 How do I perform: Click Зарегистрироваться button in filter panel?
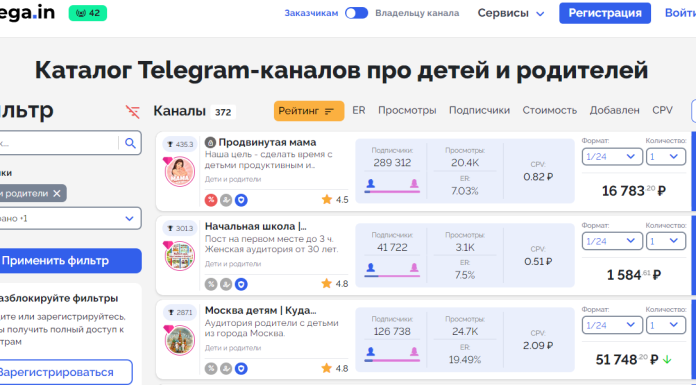(65, 372)
